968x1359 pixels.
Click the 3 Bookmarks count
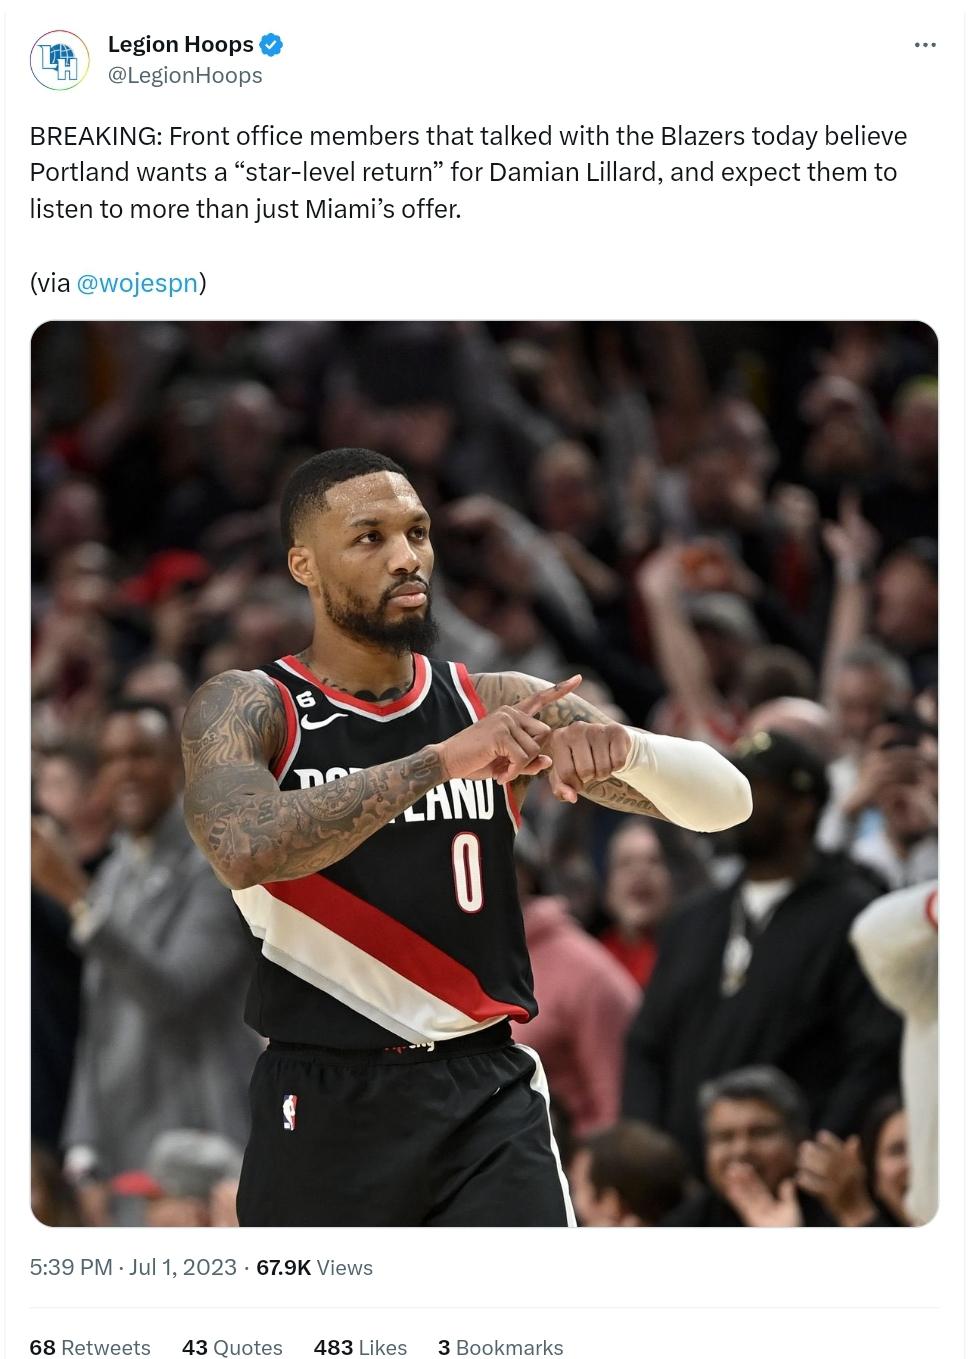(500, 1347)
